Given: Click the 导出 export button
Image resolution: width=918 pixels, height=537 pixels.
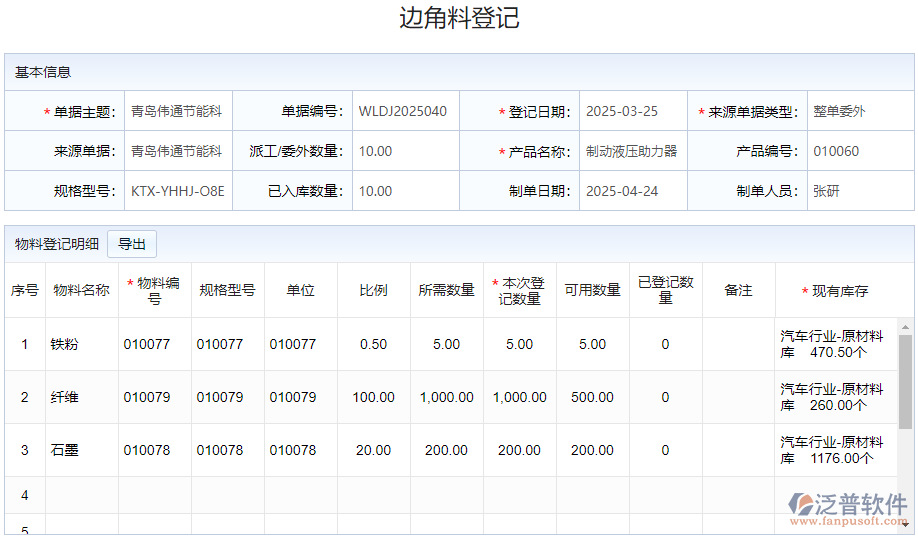Looking at the screenshot, I should [132, 244].
